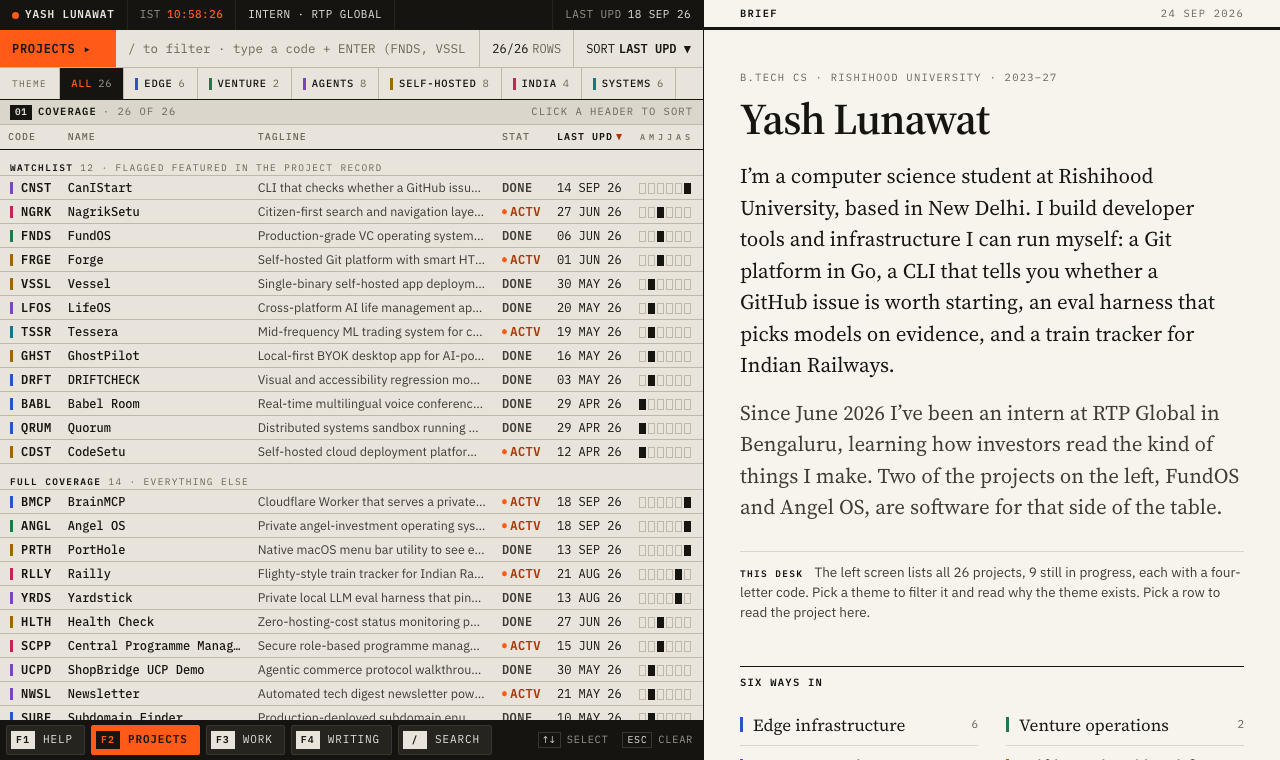Viewport: 1280px width, 760px height.
Task: Click the monthly activity bars in NagrikSetu row
Action: click(665, 212)
